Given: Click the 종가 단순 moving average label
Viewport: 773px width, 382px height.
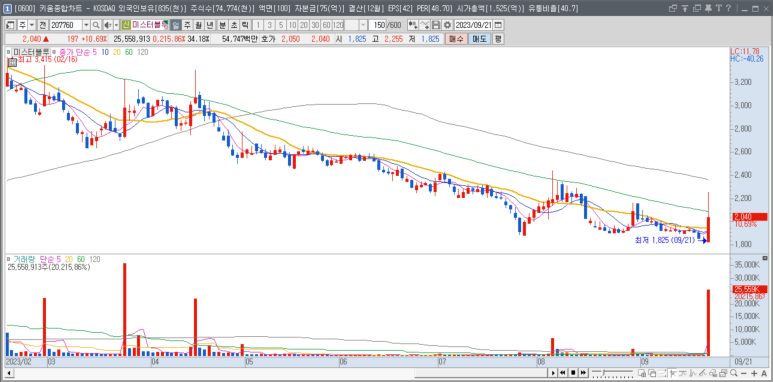Looking at the screenshot, I should point(75,52).
